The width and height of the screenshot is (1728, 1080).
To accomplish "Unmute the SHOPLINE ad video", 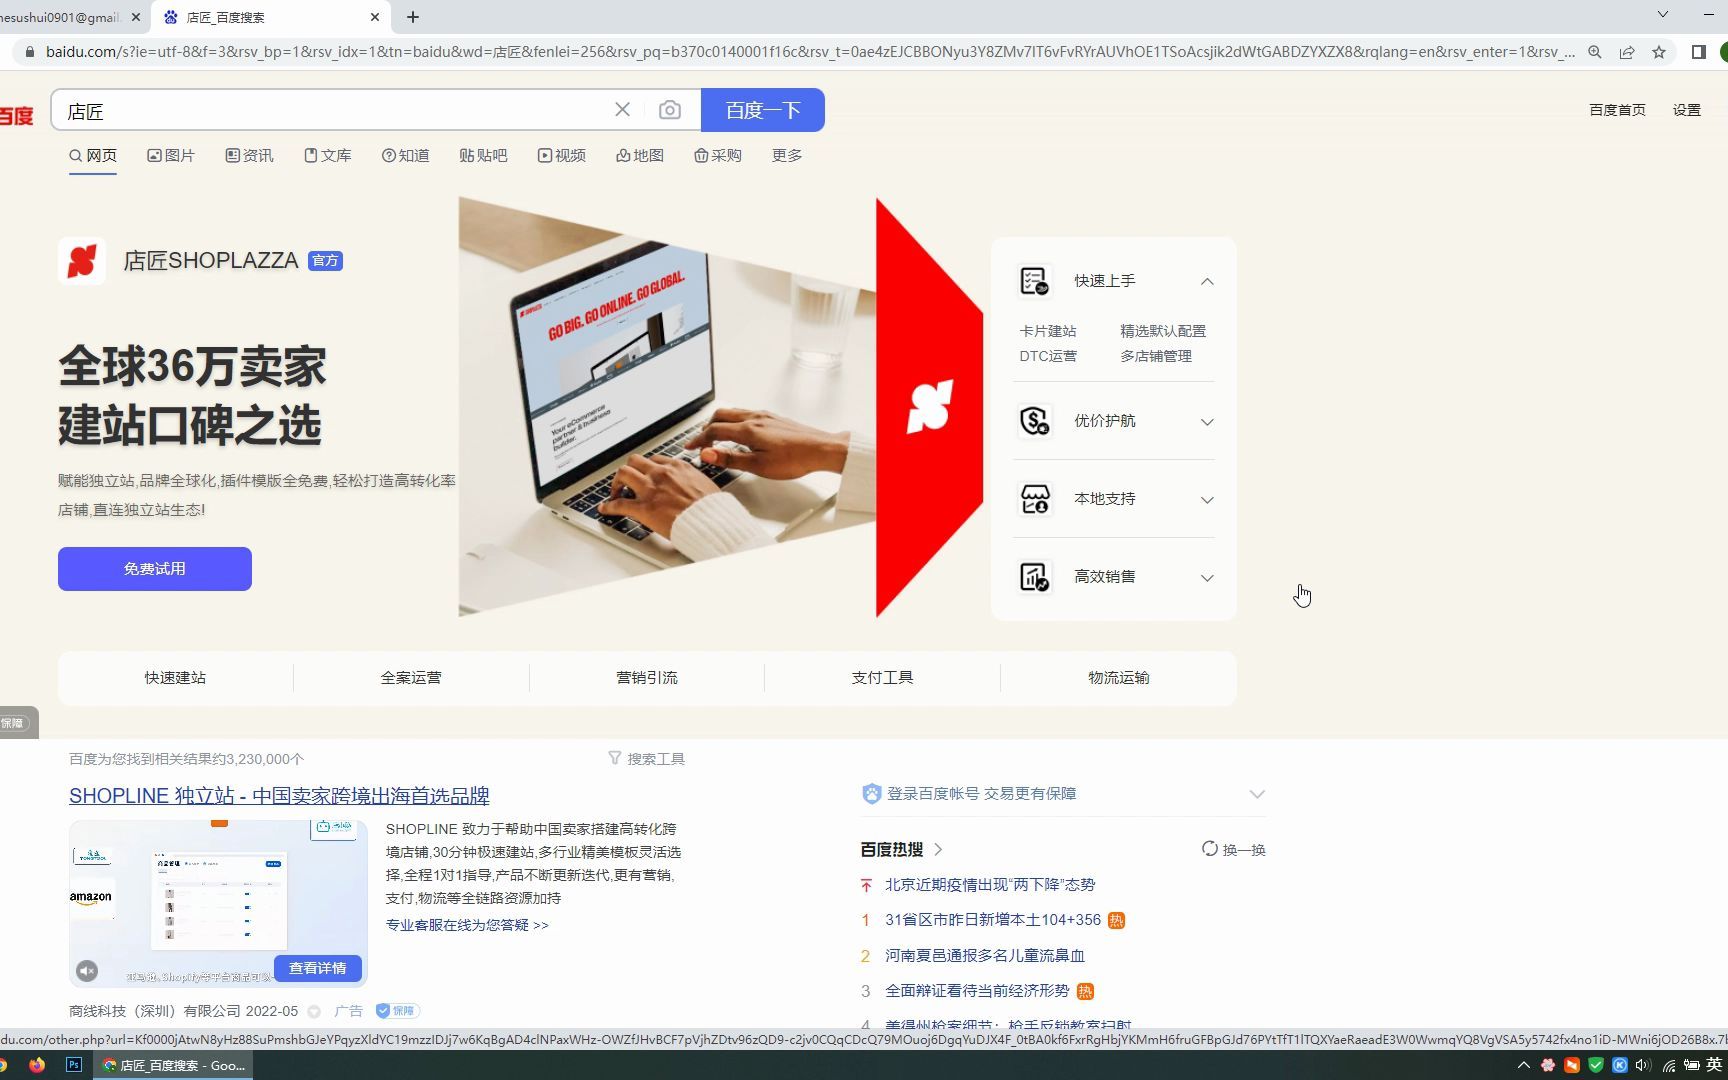I will 87,970.
